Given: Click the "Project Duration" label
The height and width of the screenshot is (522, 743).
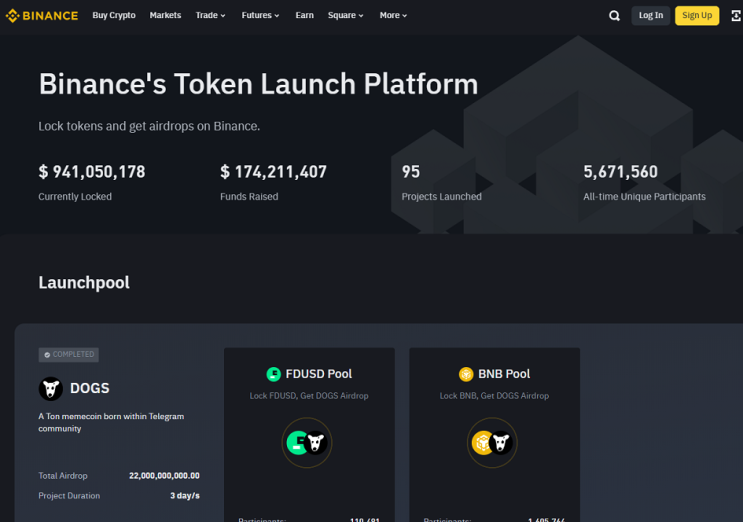Looking at the screenshot, I should [69, 495].
